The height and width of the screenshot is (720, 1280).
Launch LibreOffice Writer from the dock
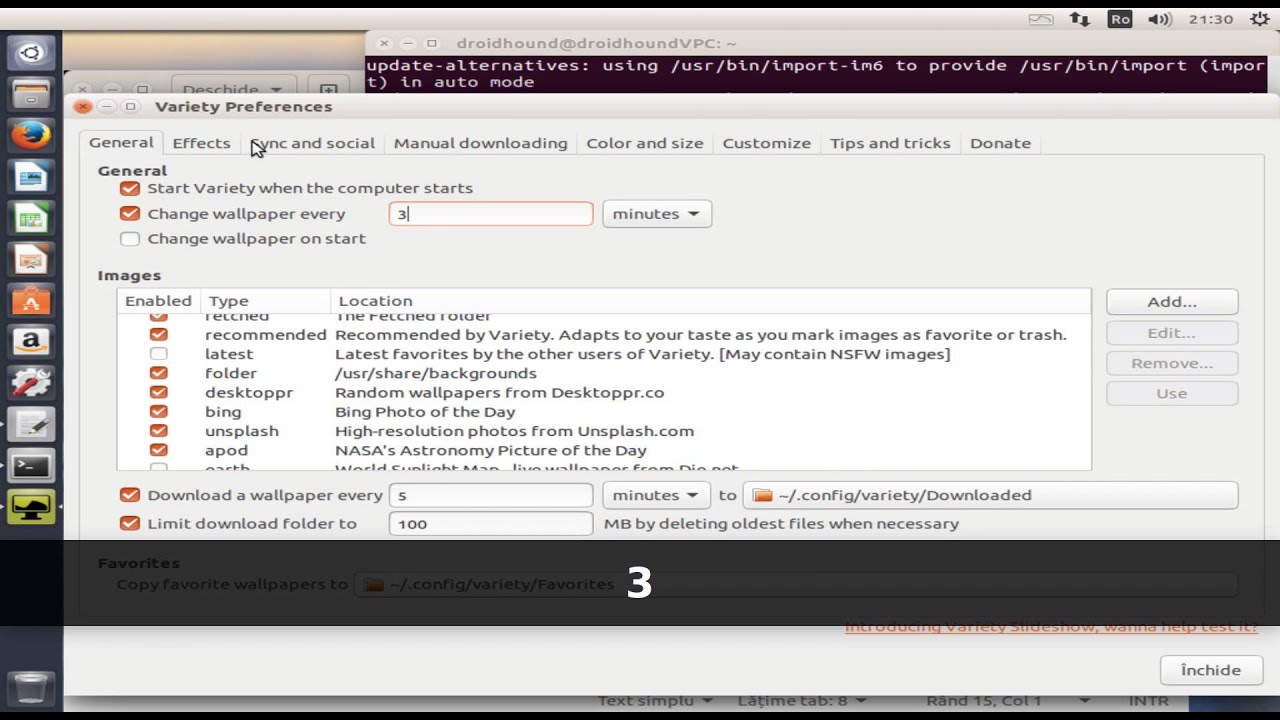[31, 177]
